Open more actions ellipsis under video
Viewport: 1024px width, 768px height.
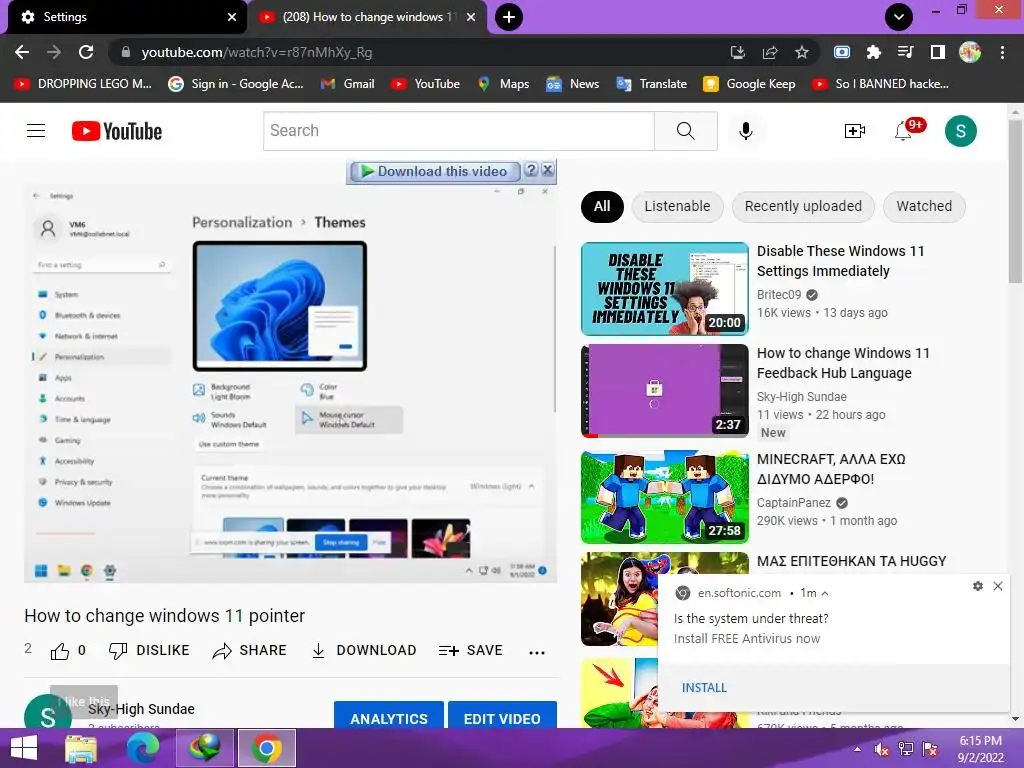537,652
